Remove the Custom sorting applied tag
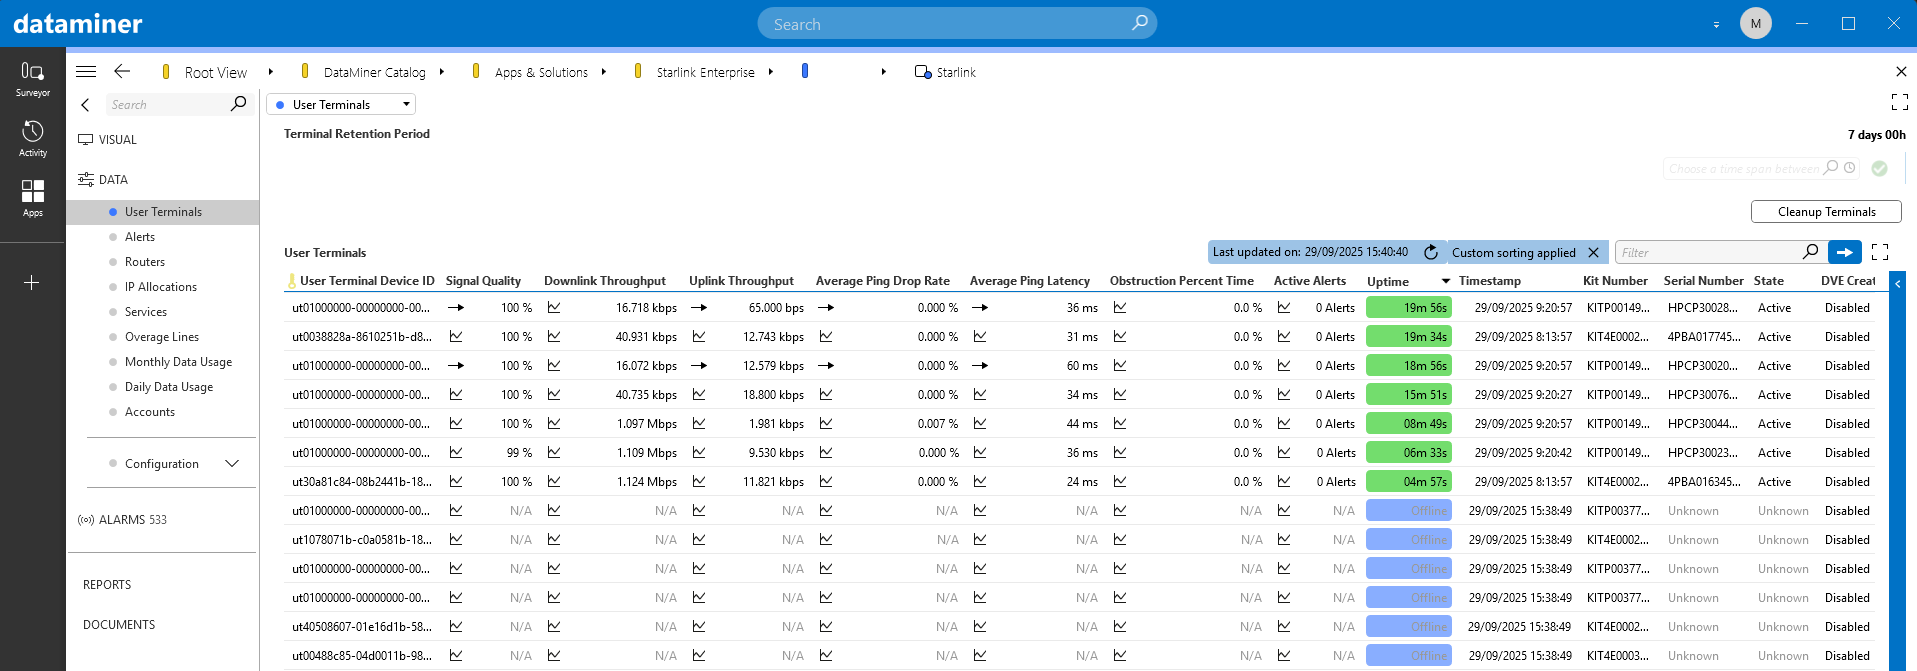This screenshot has height=671, width=1917. coord(1594,253)
